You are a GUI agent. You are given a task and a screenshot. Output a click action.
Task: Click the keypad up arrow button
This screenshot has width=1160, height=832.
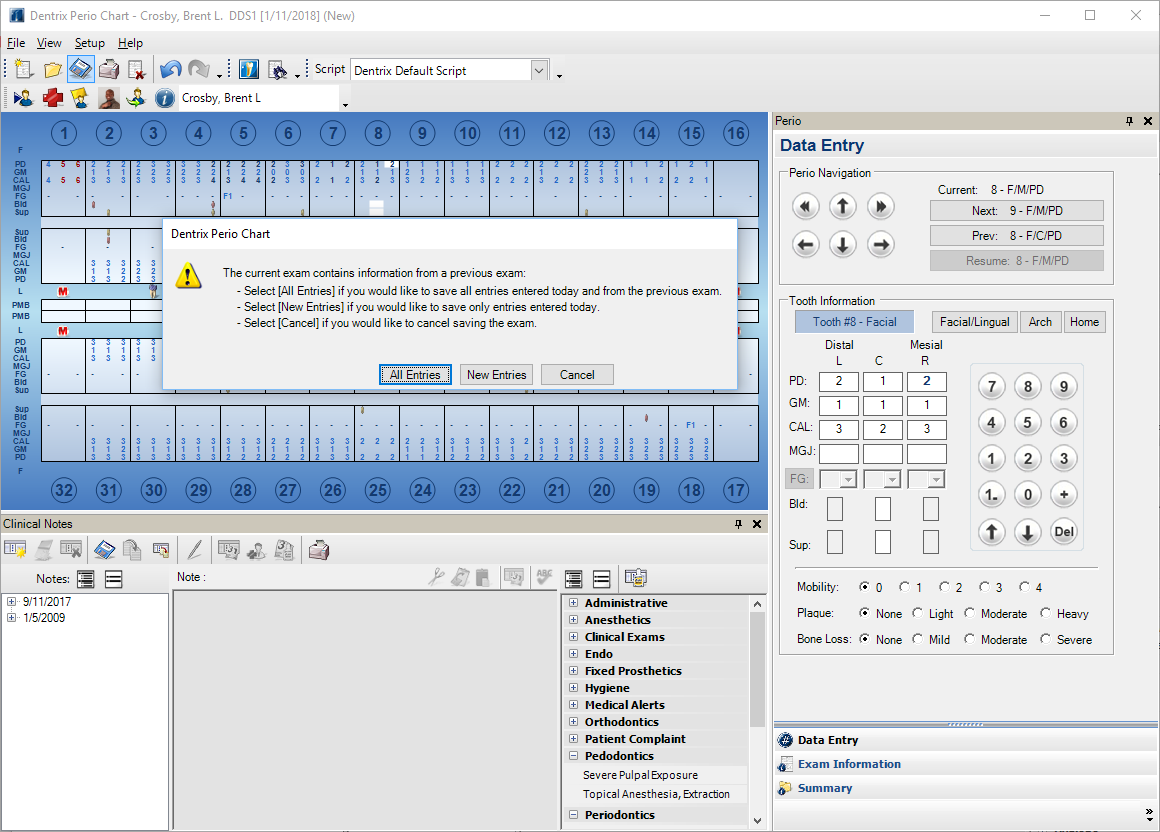(x=992, y=531)
